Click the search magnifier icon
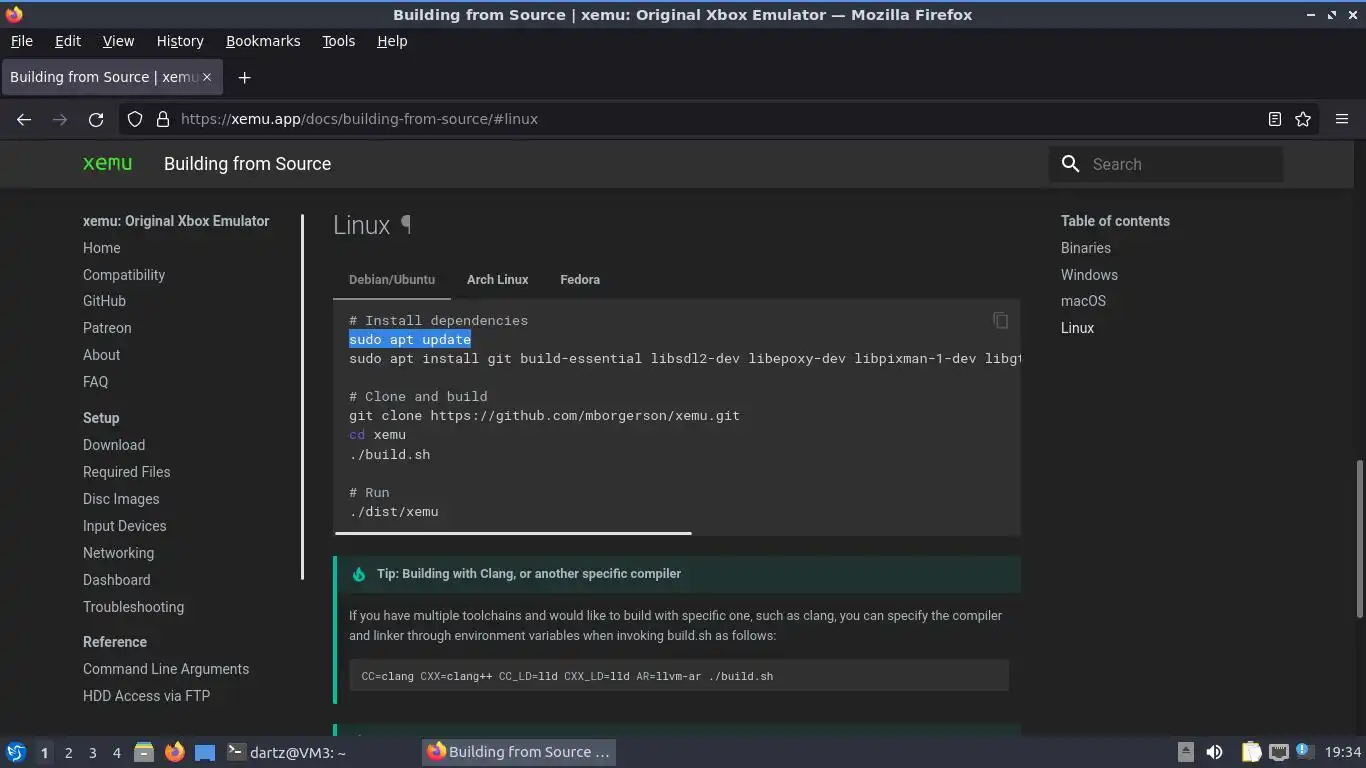 [x=1070, y=164]
